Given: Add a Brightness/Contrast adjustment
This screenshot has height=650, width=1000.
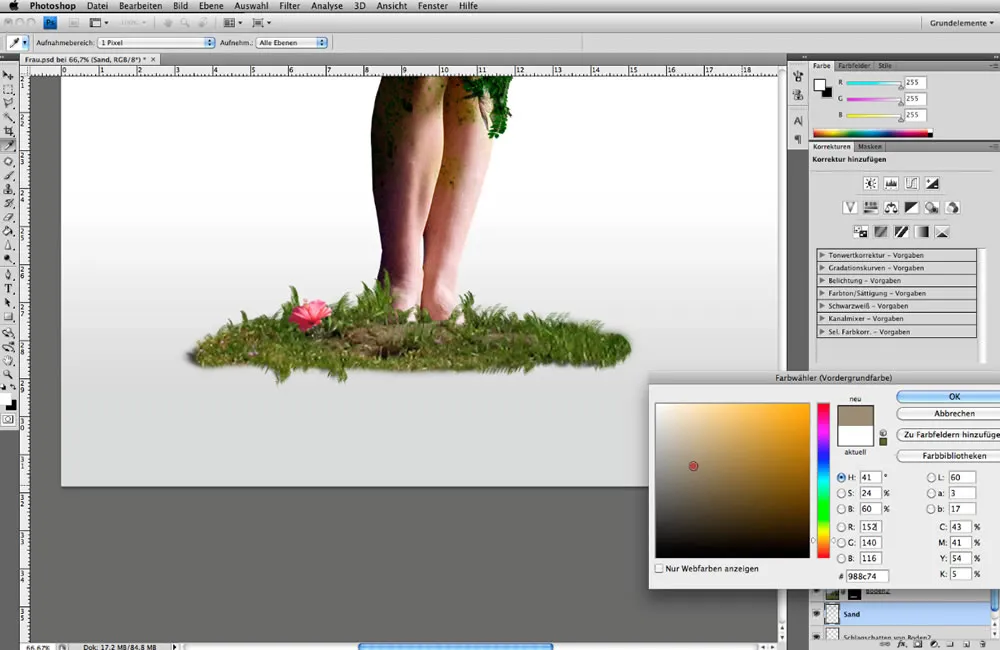Looking at the screenshot, I should click(871, 183).
